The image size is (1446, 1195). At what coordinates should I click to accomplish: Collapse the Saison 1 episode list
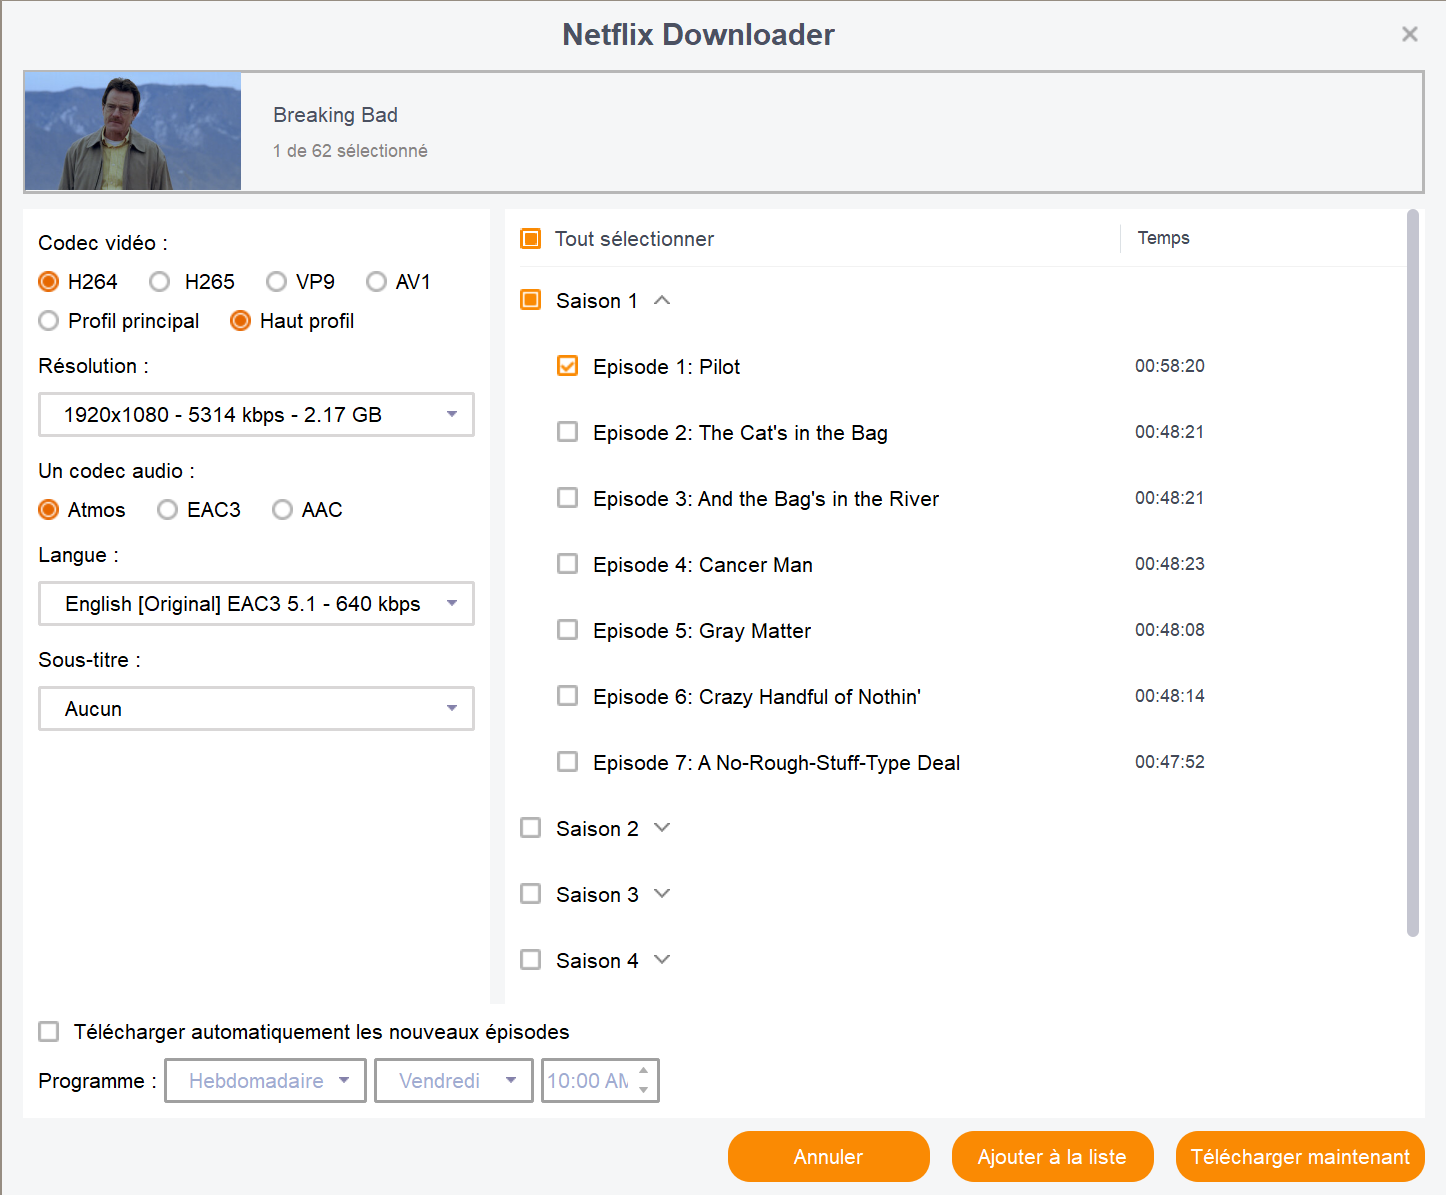pyautogui.click(x=662, y=300)
